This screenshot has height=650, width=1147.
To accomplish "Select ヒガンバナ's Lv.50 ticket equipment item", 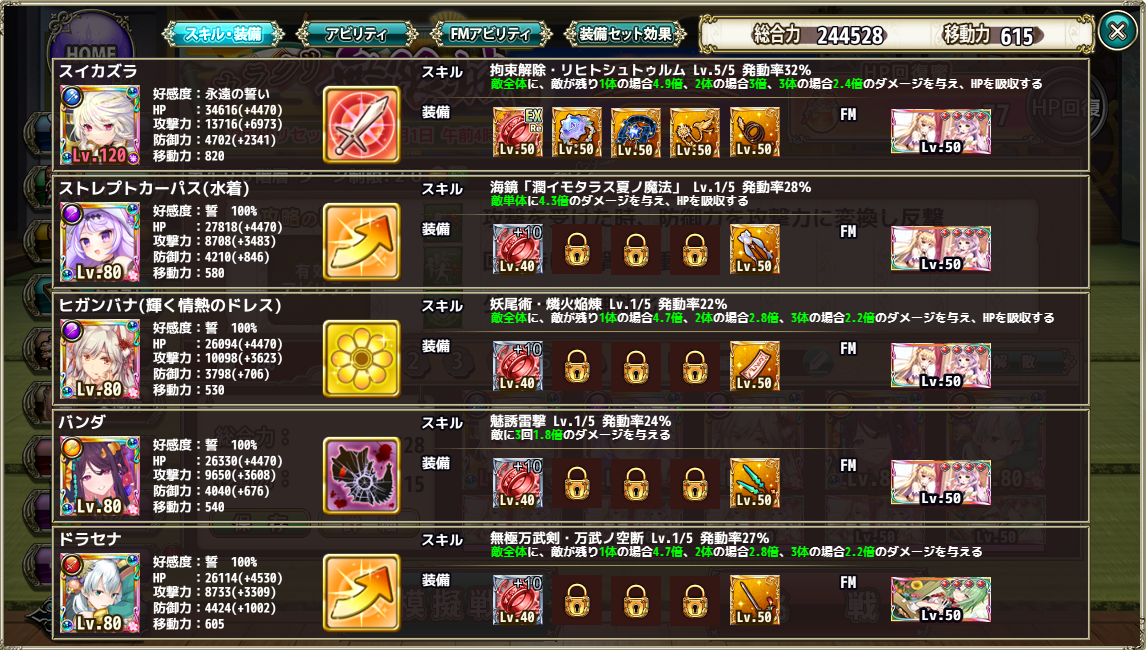I will click(754, 366).
